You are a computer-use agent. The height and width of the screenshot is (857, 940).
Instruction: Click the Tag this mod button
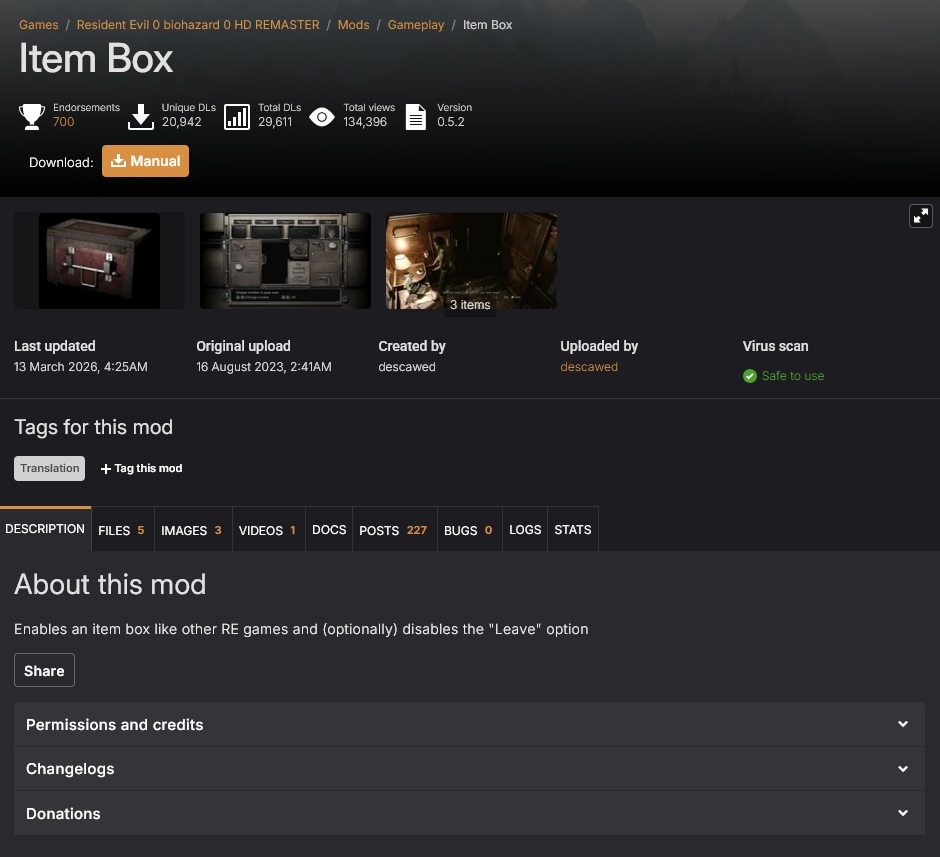tap(141, 468)
